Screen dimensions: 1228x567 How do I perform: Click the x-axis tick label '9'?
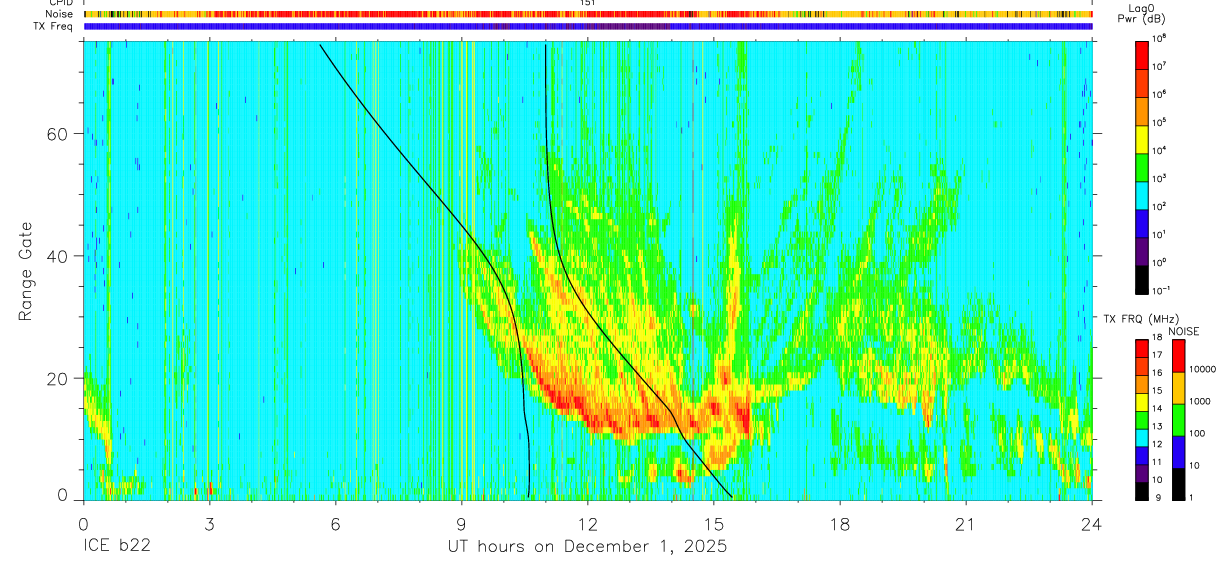pos(461,524)
